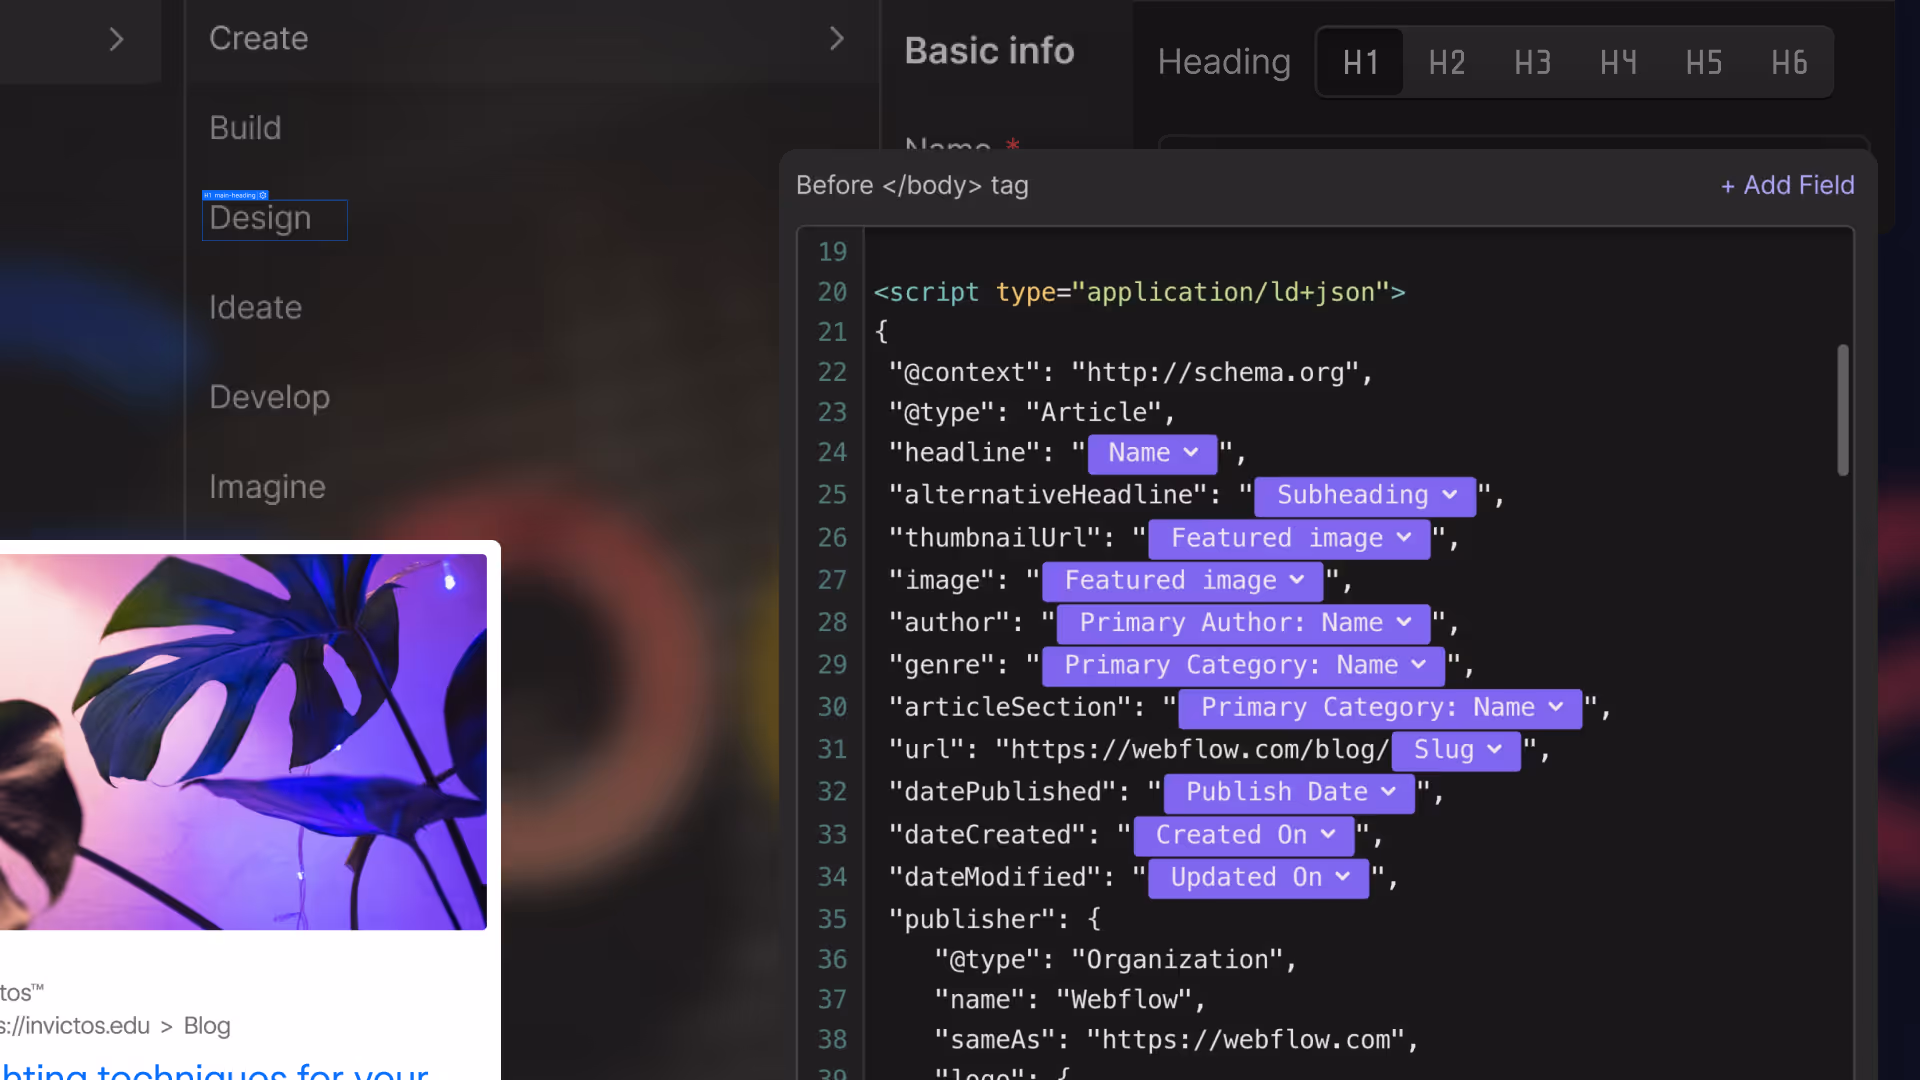Expand the Create section
The image size is (1920, 1080).
[837, 37]
